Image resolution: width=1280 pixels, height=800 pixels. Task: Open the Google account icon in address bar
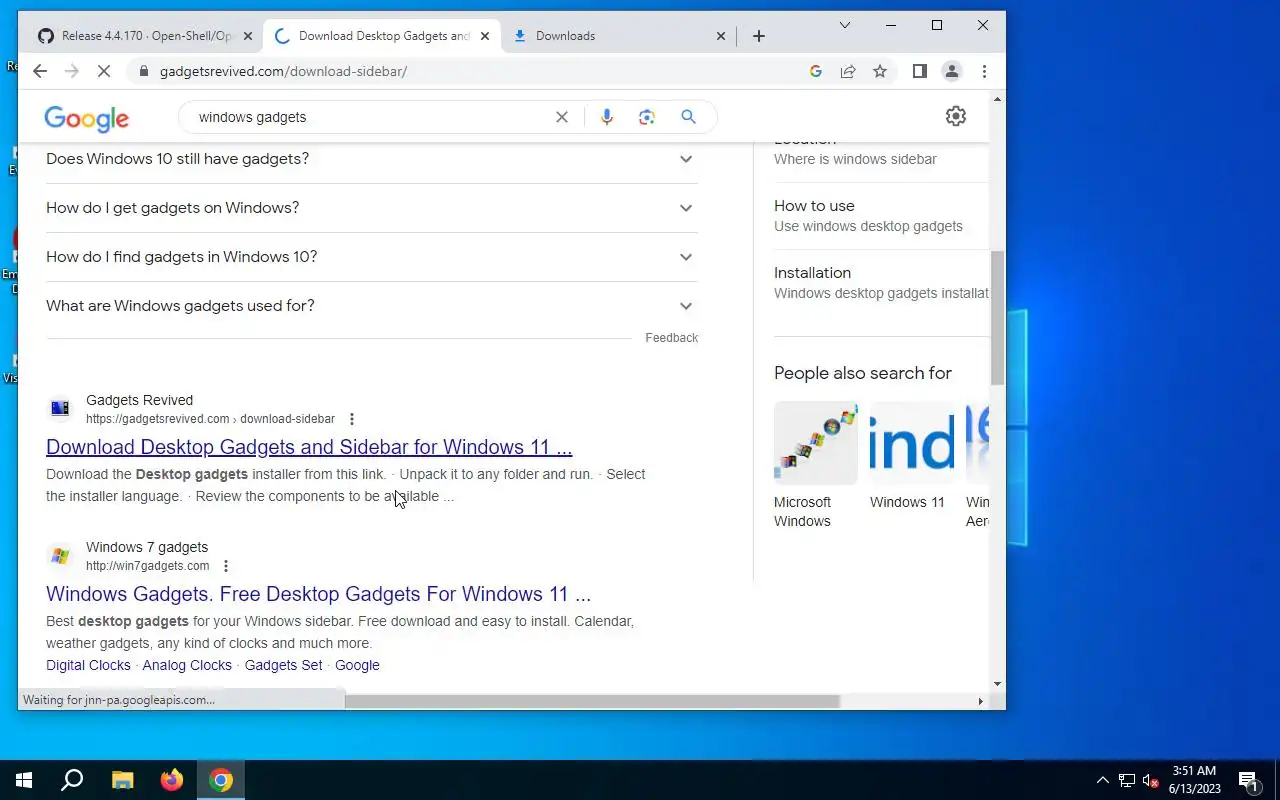coord(816,71)
